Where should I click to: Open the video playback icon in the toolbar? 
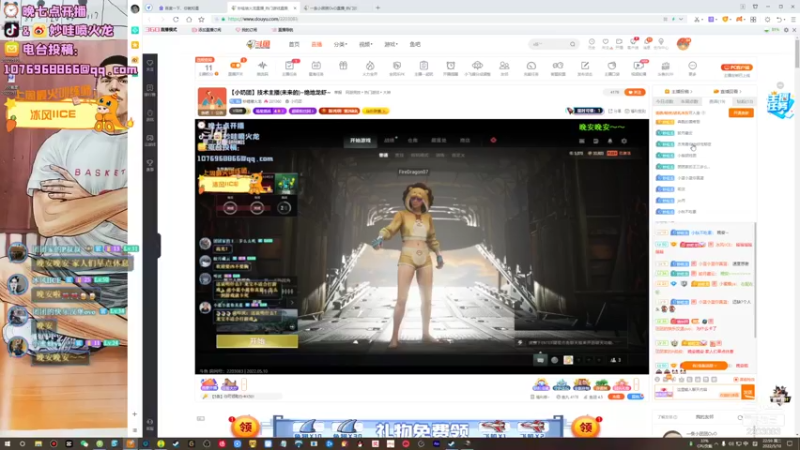point(638,65)
